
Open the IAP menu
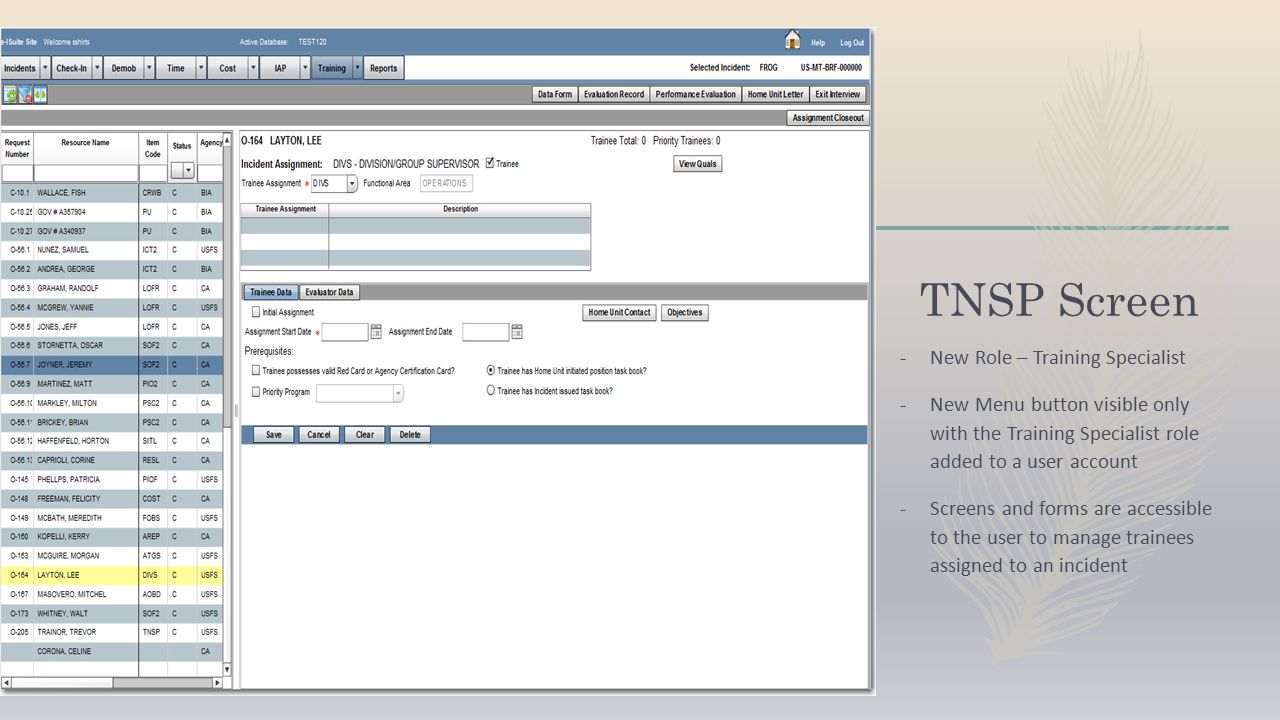(280, 68)
